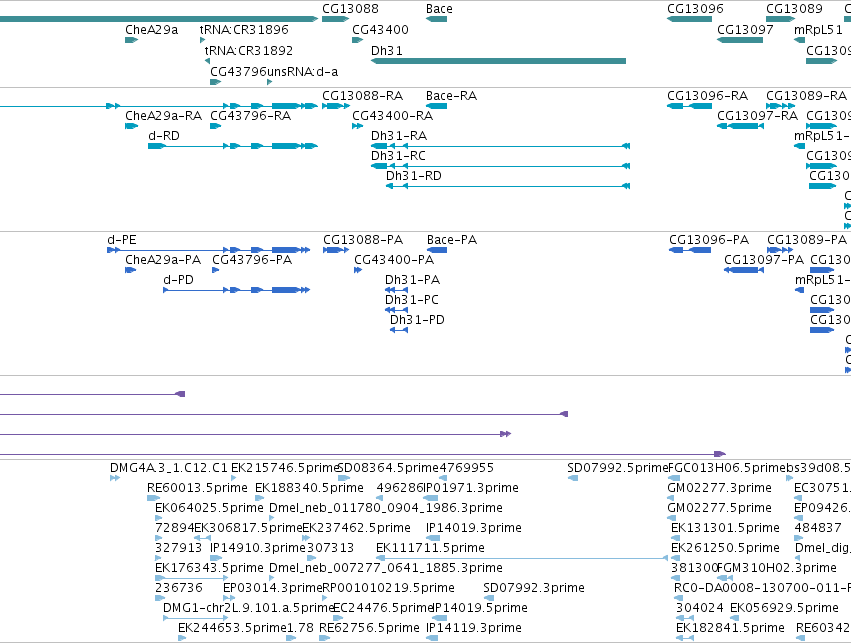The width and height of the screenshot is (851, 643).
Task: Select the CG13096 gene label
Action: pyautogui.click(x=695, y=9)
